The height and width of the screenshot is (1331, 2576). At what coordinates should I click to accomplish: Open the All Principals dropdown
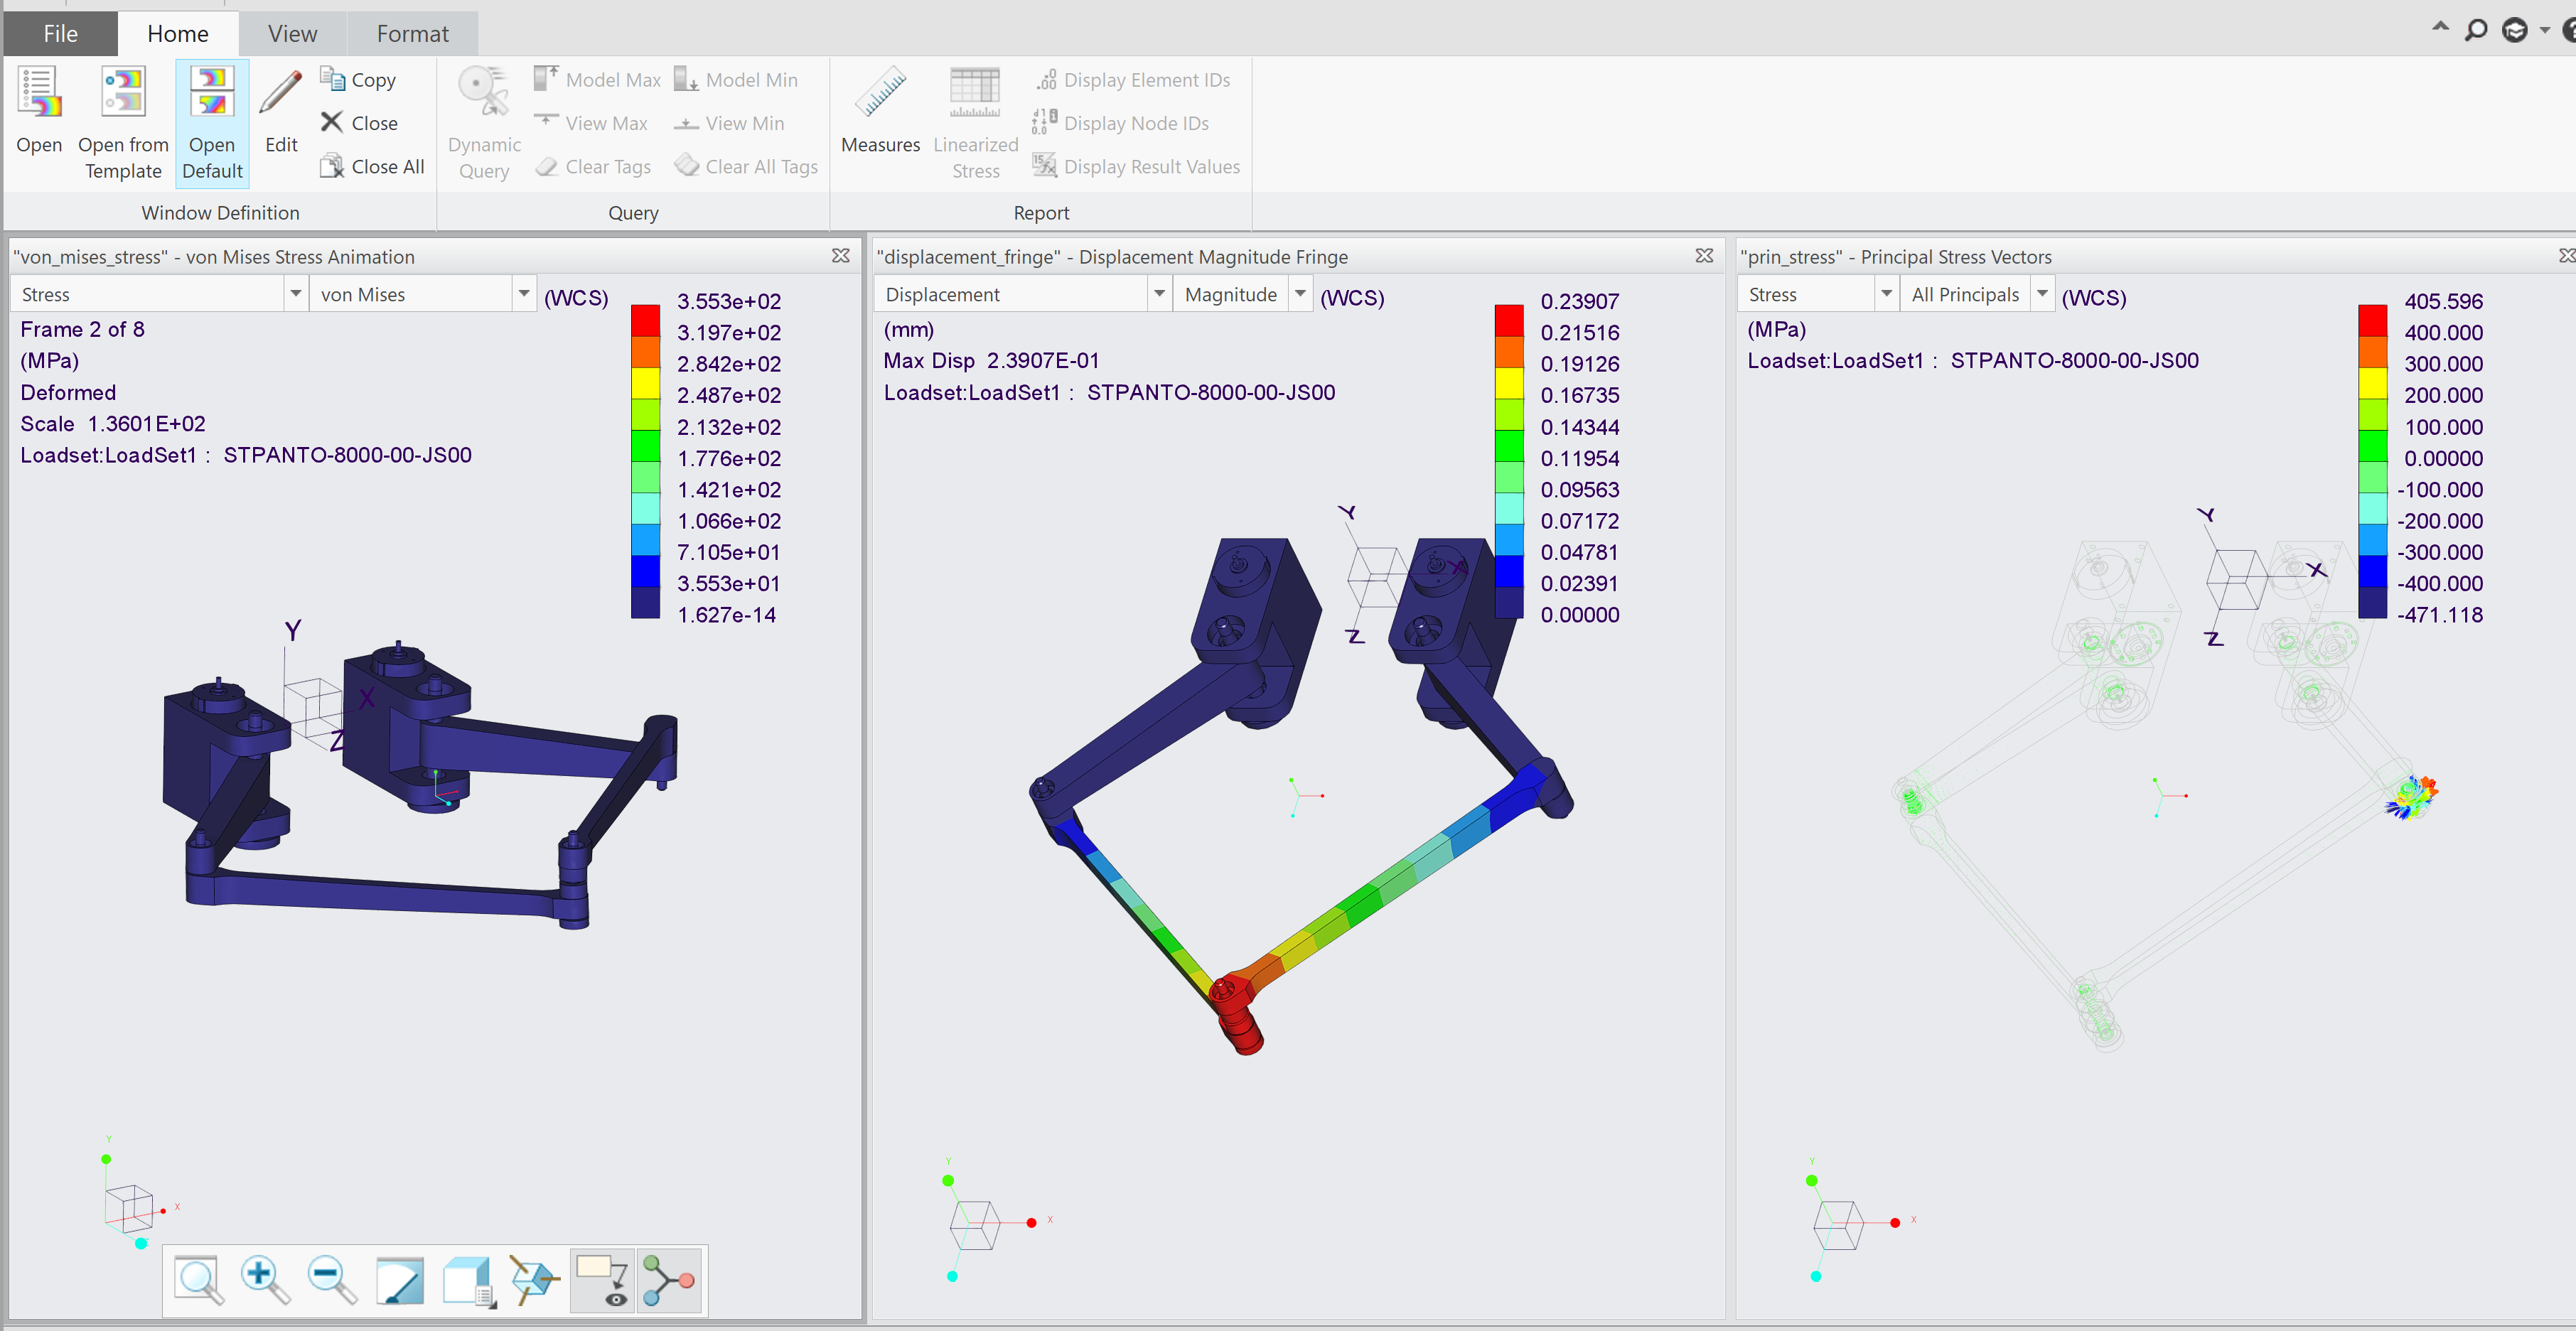(x=2043, y=293)
